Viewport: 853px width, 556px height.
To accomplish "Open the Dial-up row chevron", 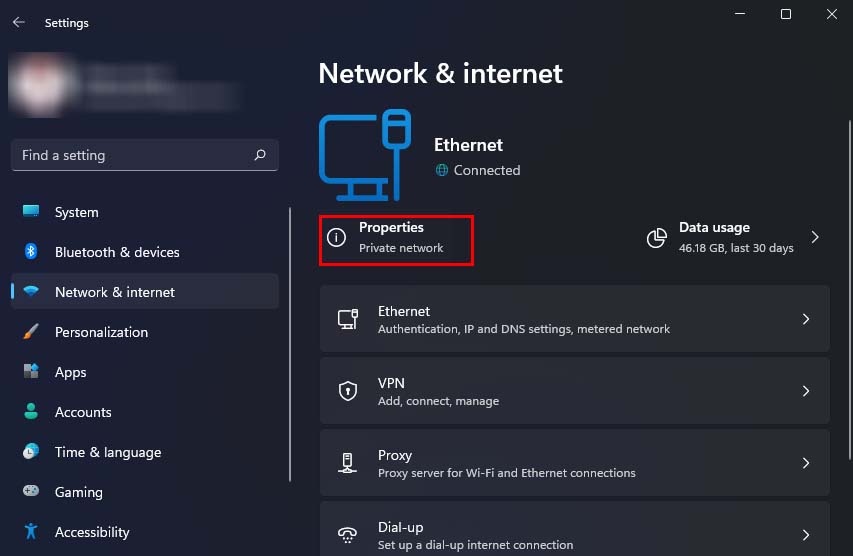I will pos(806,535).
